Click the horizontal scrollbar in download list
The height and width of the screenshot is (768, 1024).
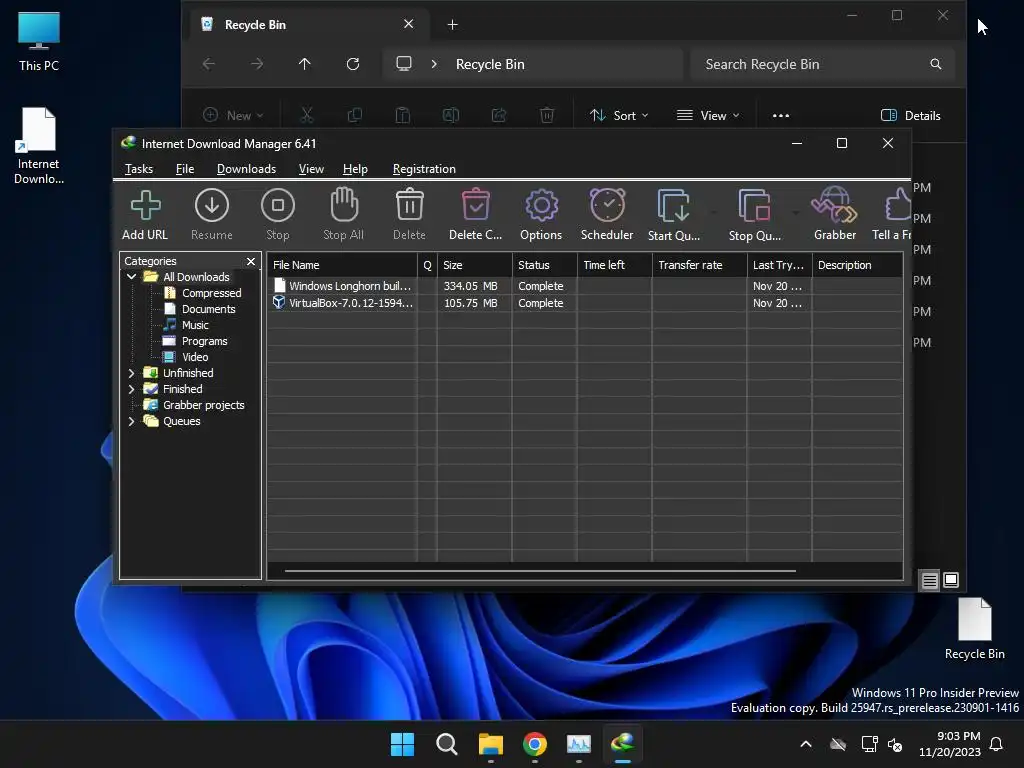pos(540,571)
